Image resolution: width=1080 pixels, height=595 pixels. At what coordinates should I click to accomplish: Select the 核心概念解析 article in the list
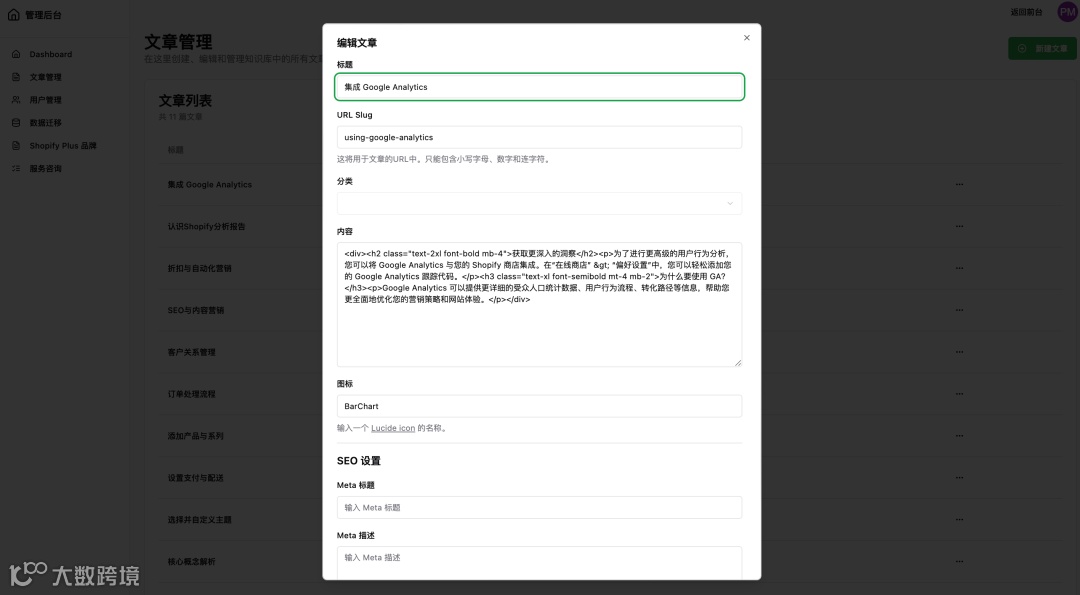click(191, 562)
